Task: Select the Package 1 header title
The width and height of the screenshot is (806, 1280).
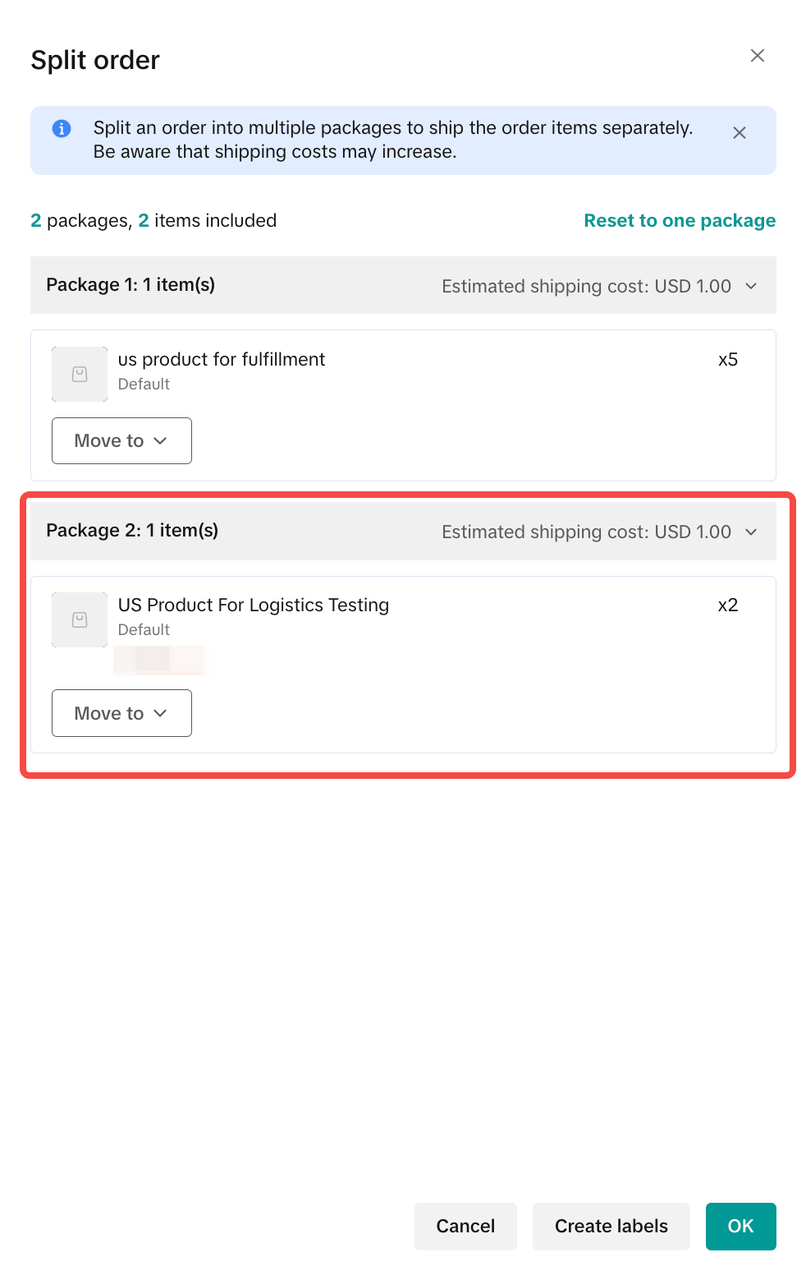Action: click(x=130, y=285)
